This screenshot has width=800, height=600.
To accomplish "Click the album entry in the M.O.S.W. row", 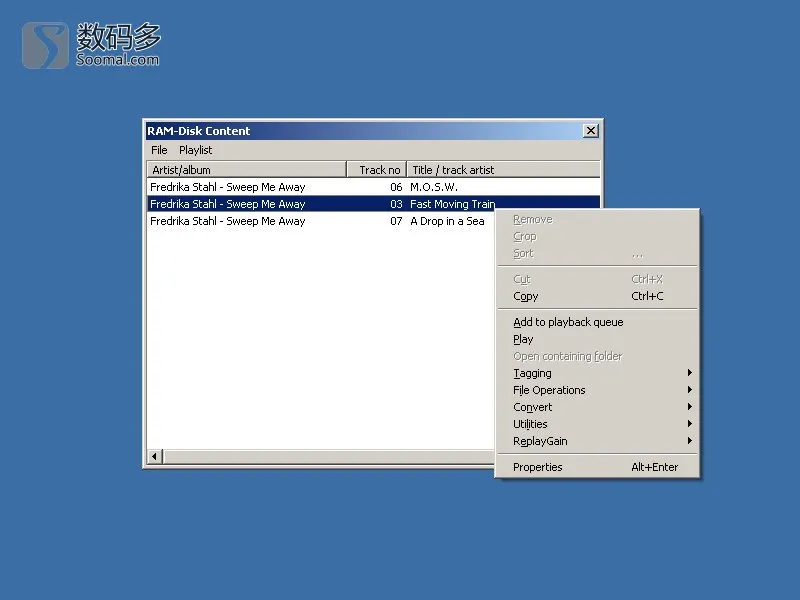I will point(228,187).
